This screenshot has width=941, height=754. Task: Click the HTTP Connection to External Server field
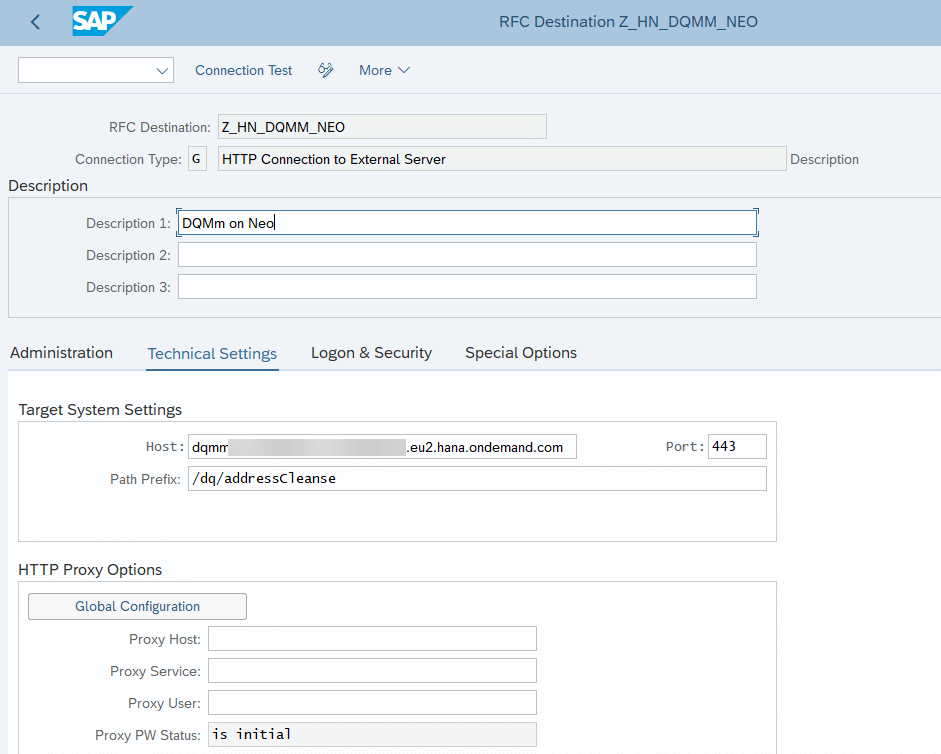tap(502, 159)
